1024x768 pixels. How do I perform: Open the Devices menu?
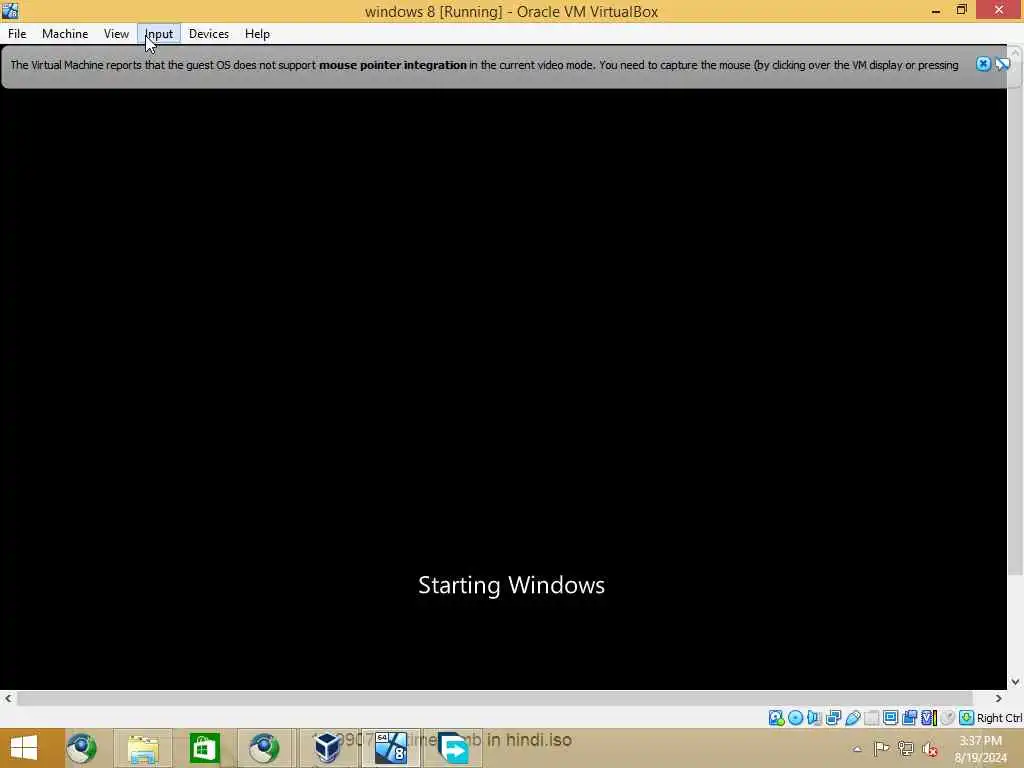tap(209, 34)
